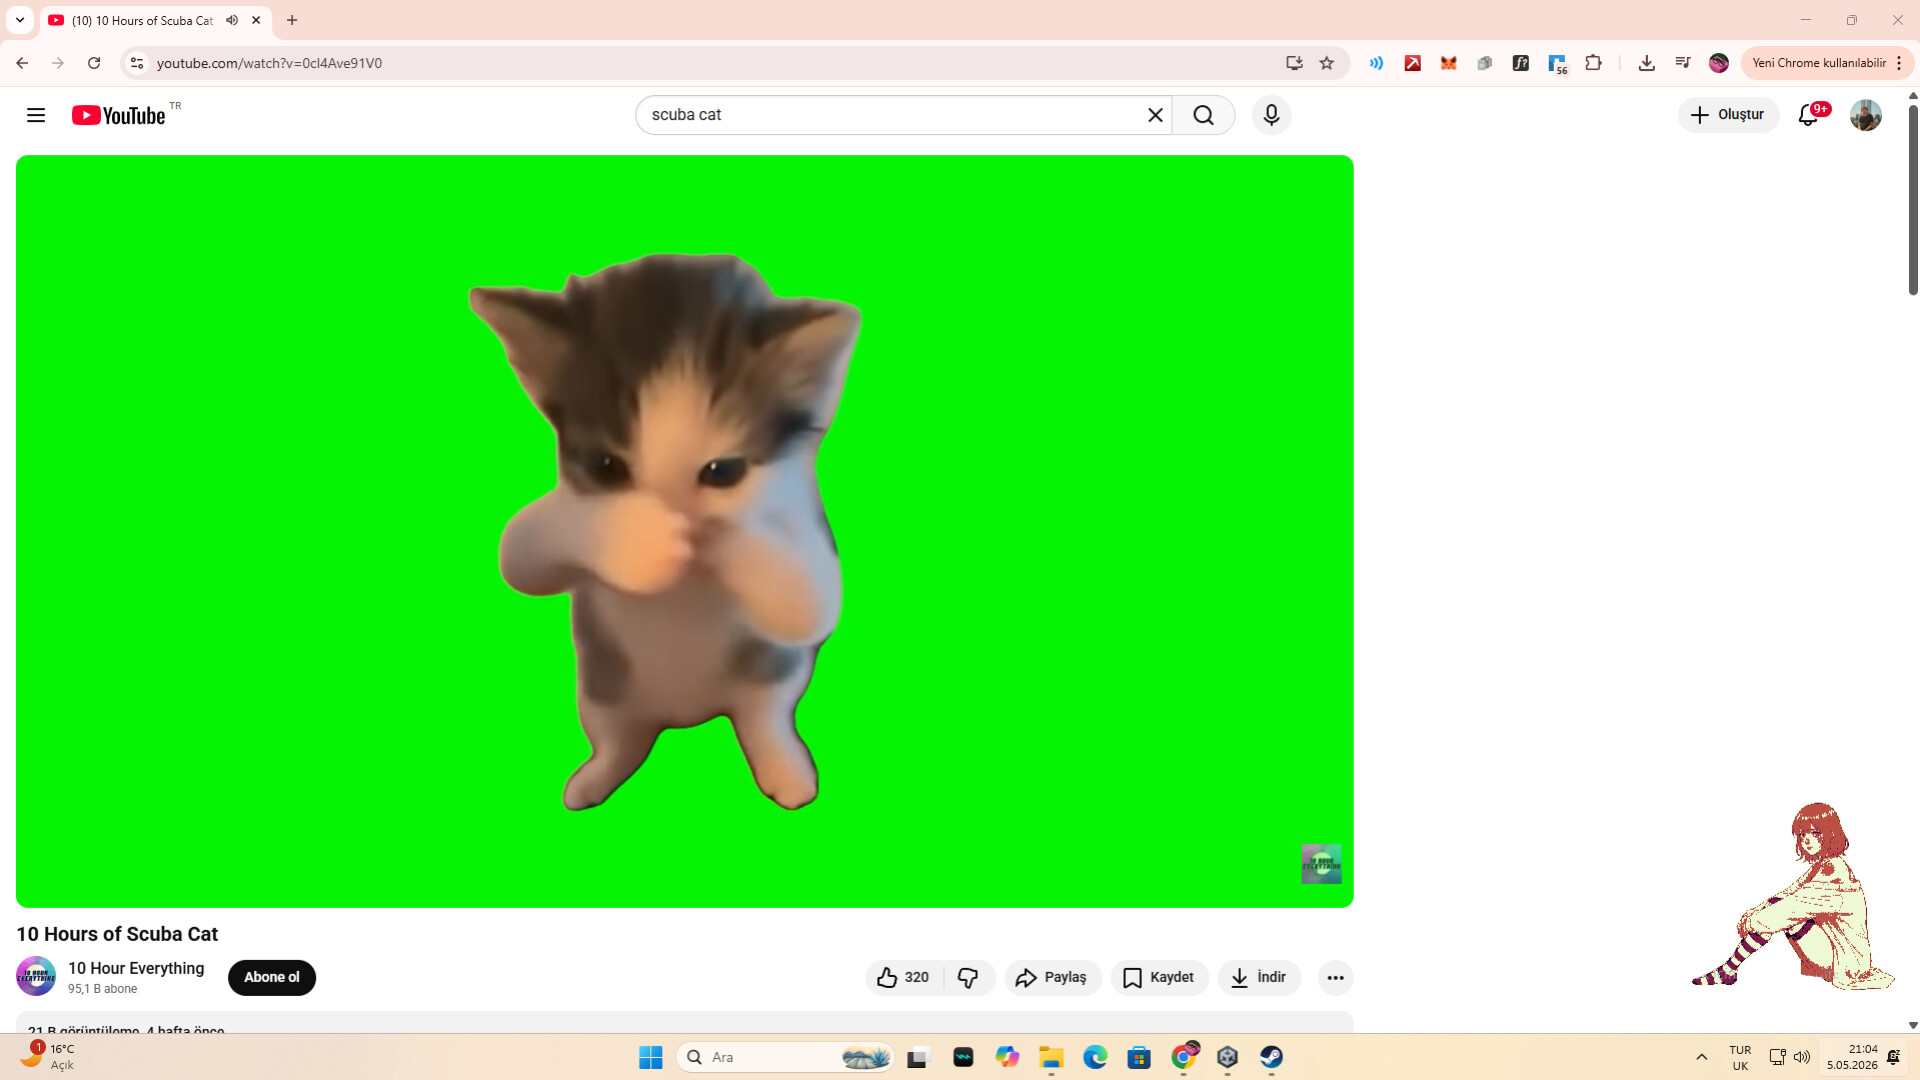Open the 10 Hour Everything channel name

pyautogui.click(x=136, y=968)
